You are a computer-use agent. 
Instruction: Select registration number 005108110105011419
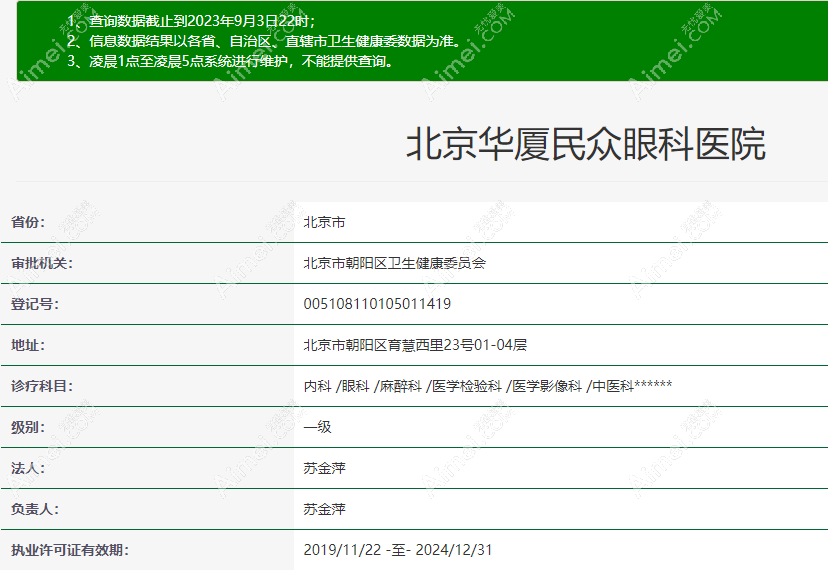(x=377, y=304)
